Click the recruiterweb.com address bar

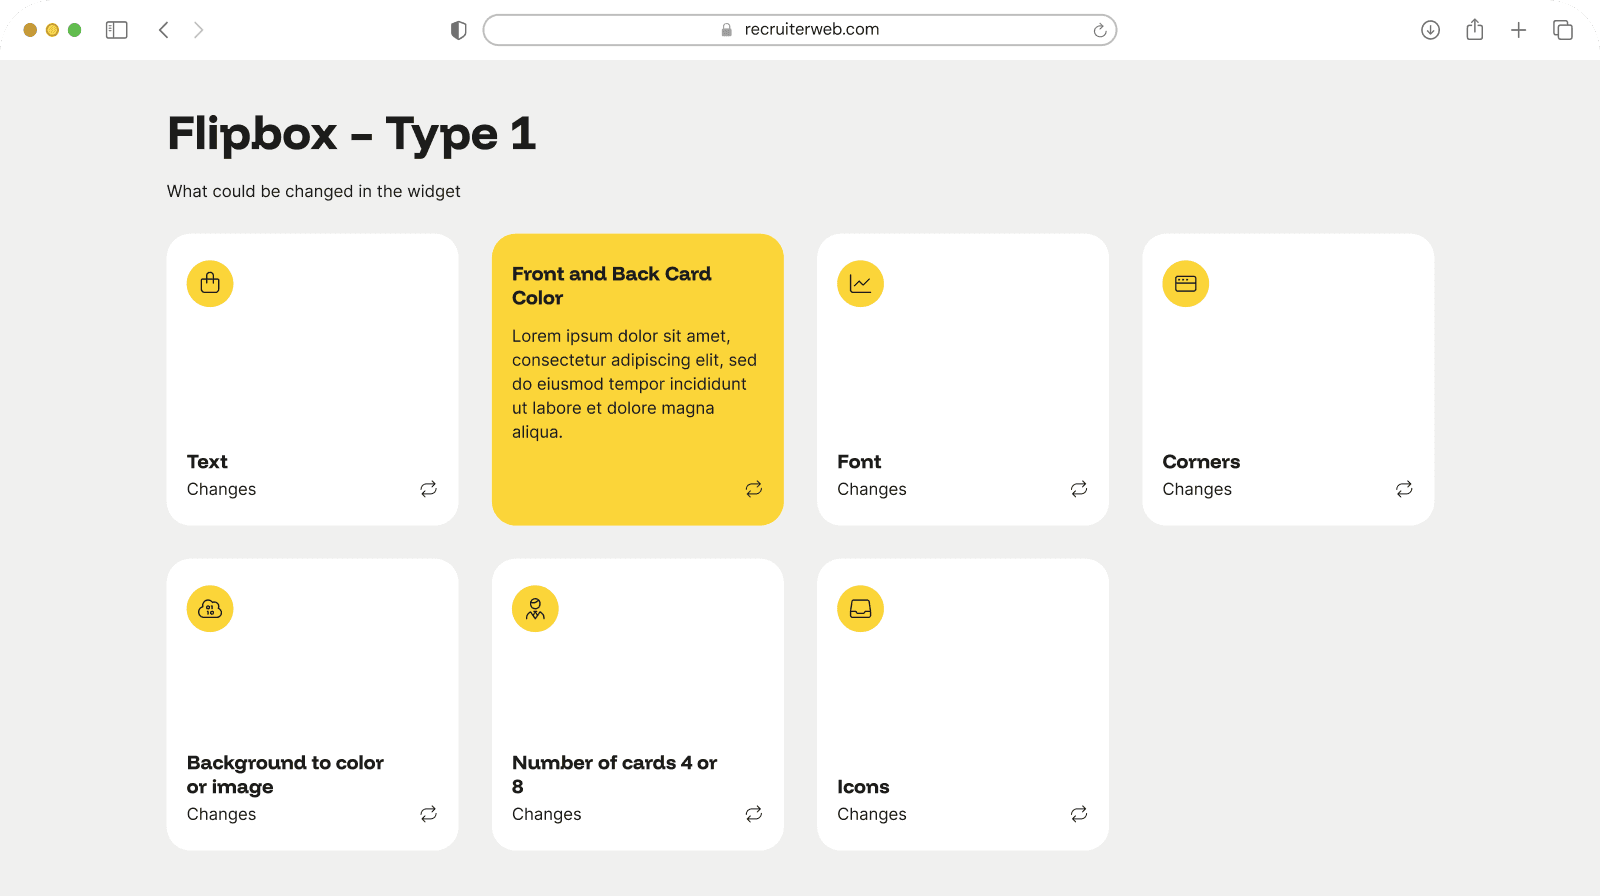tap(800, 30)
